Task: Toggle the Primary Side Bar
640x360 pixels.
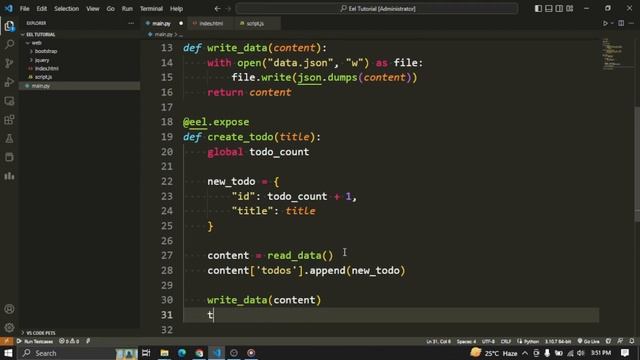Action: (x=538, y=9)
